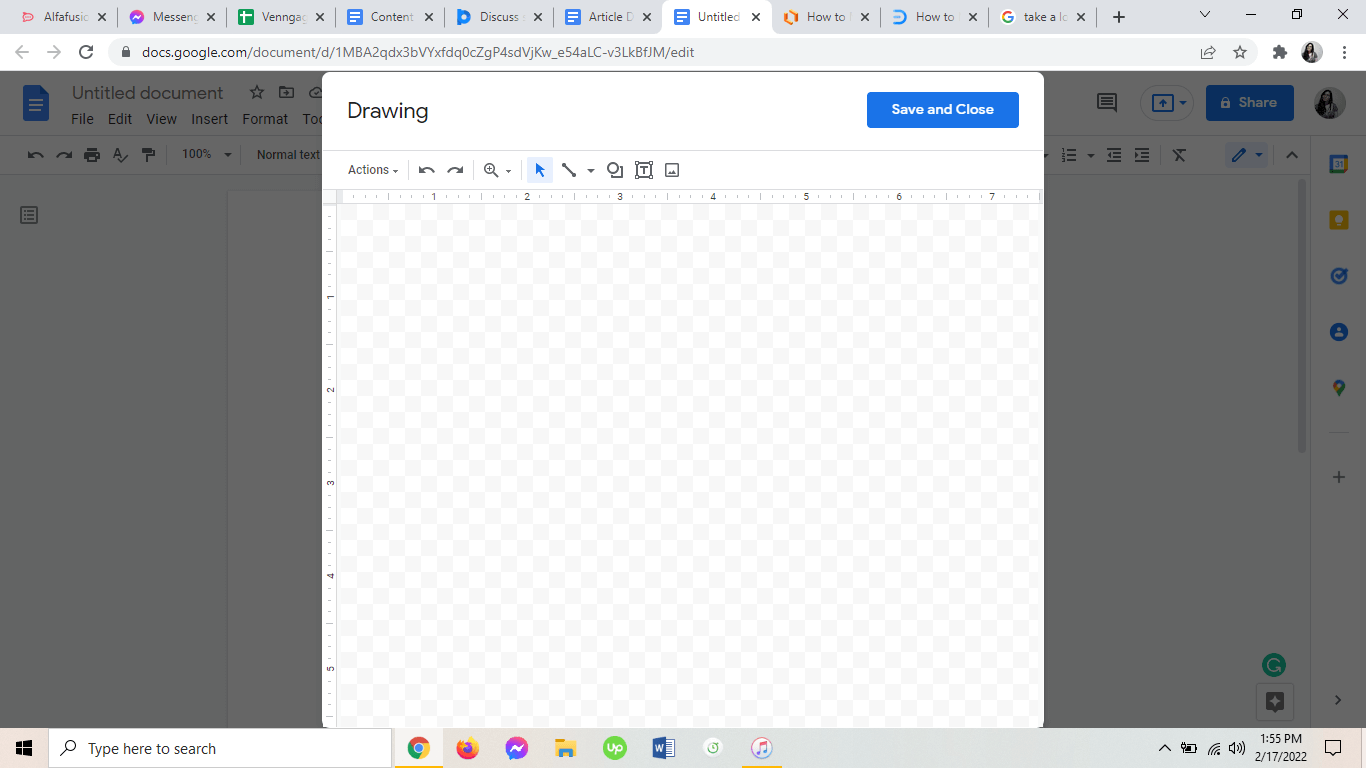Bookmark this page with the star icon

point(1240,52)
